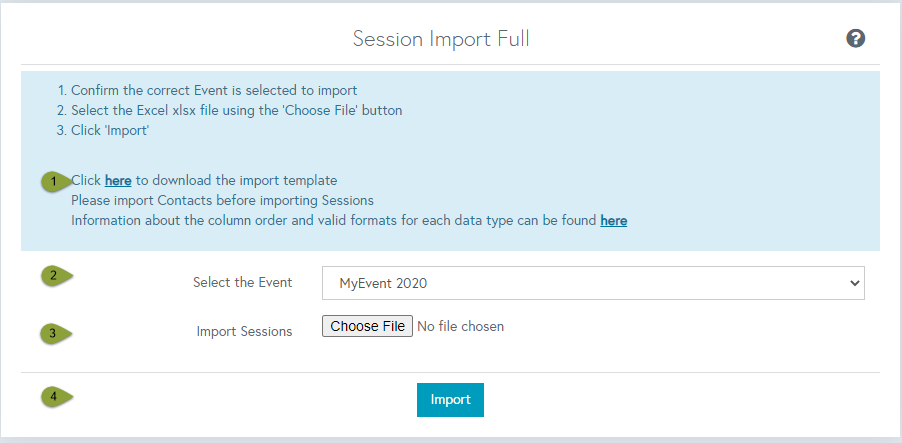902x443 pixels.
Task: Open the 'here' link about column order formats
Action: click(613, 220)
